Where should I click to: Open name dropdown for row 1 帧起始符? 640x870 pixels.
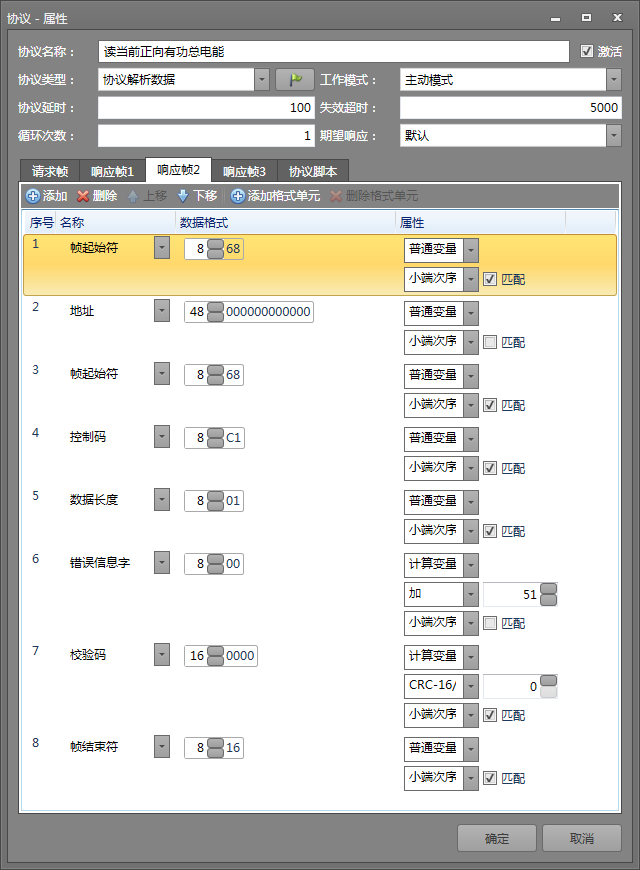[162, 248]
